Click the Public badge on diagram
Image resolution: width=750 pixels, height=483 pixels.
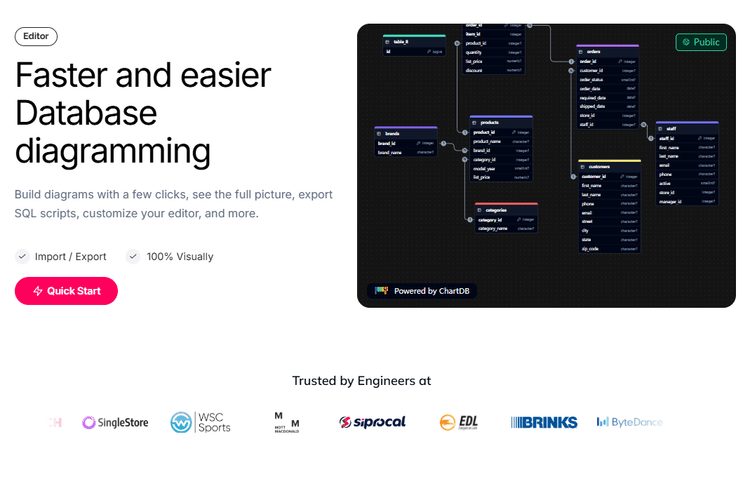pyautogui.click(x=700, y=42)
